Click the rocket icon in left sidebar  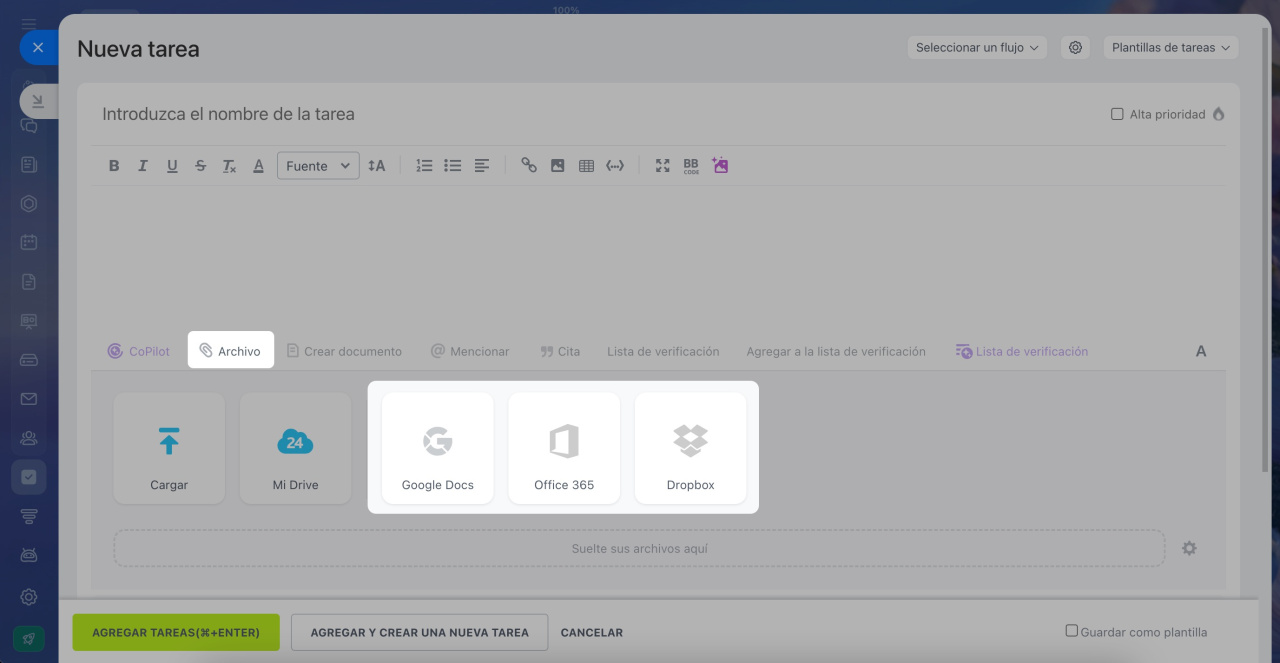[x=28, y=640]
